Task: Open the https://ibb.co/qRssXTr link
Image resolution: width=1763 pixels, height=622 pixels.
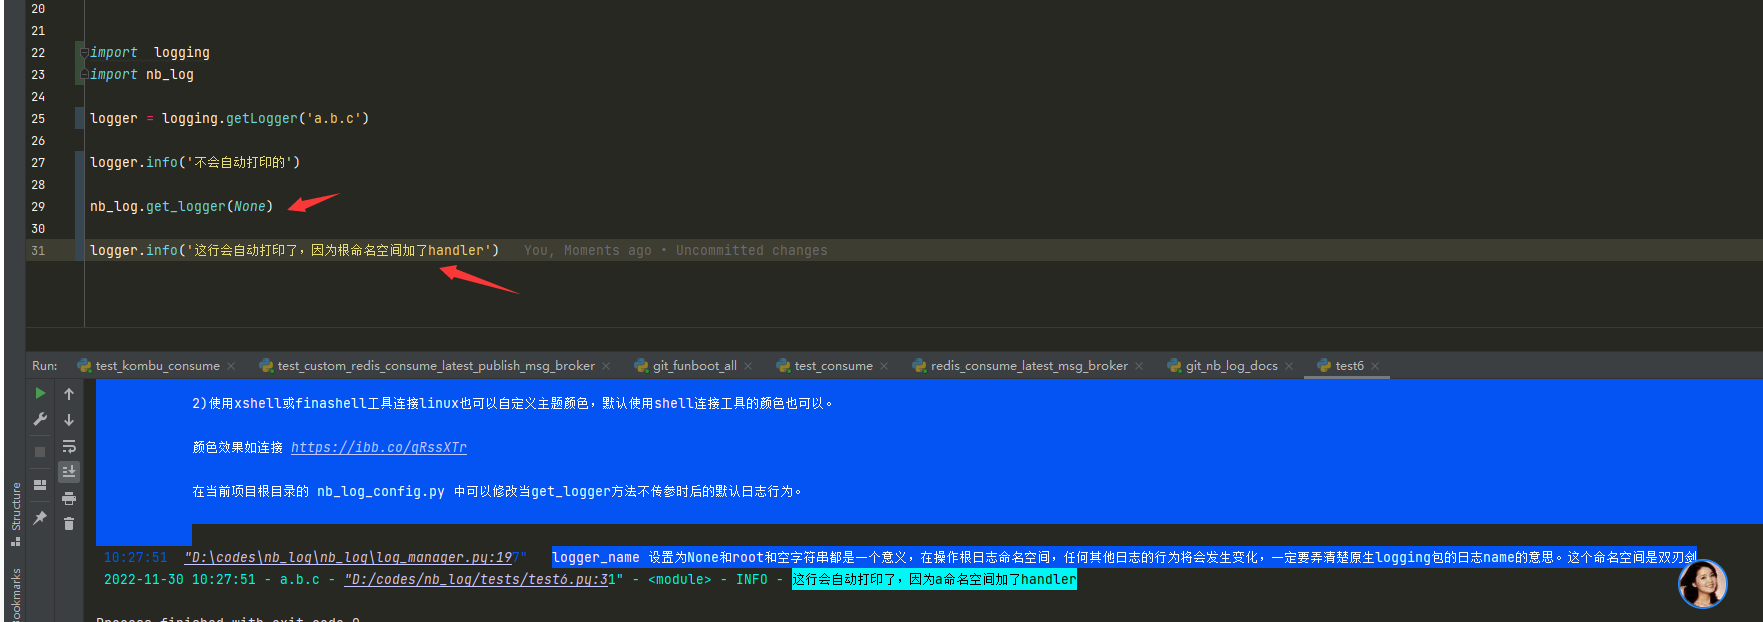Action: tap(379, 447)
